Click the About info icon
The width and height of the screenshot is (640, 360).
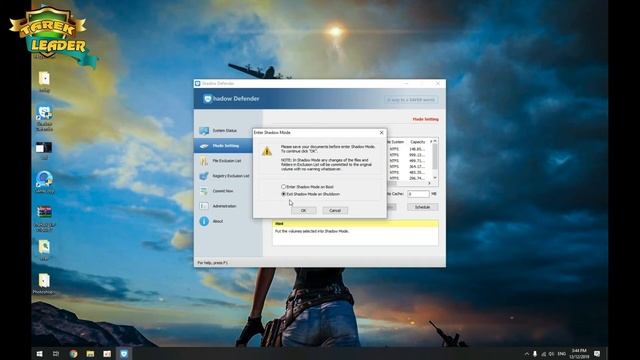click(204, 221)
